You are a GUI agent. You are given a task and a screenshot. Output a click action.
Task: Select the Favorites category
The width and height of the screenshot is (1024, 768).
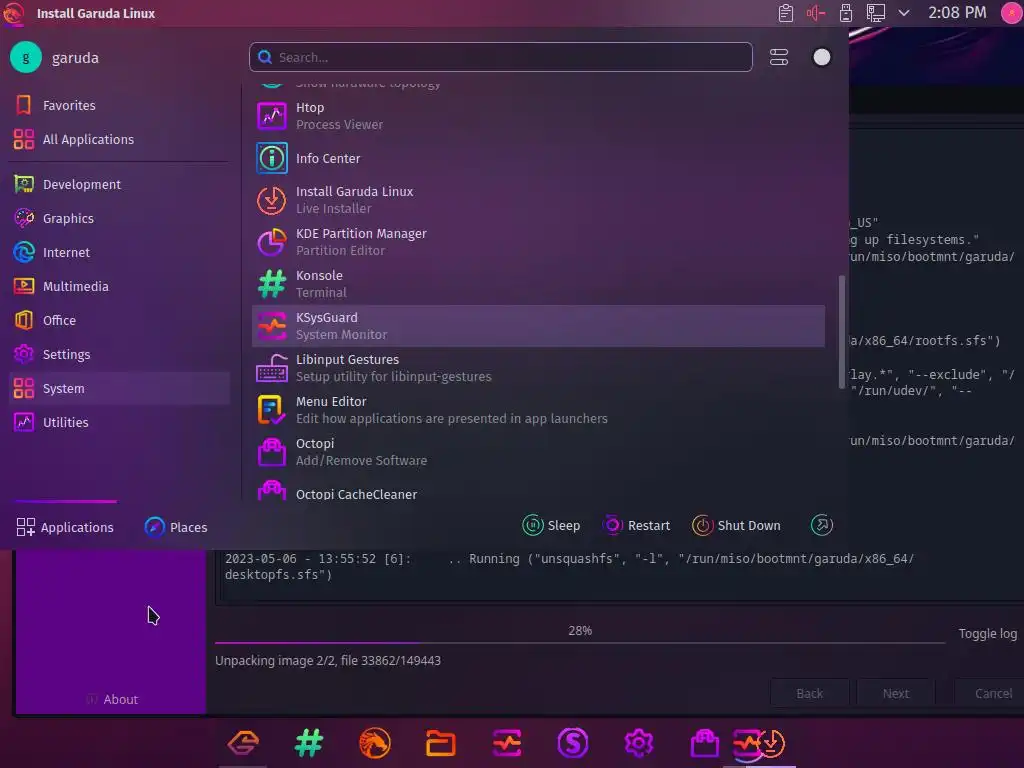click(120, 105)
